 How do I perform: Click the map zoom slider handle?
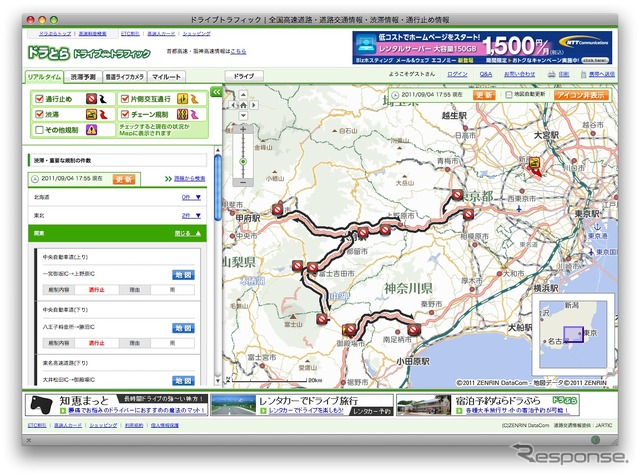pyautogui.click(x=243, y=162)
